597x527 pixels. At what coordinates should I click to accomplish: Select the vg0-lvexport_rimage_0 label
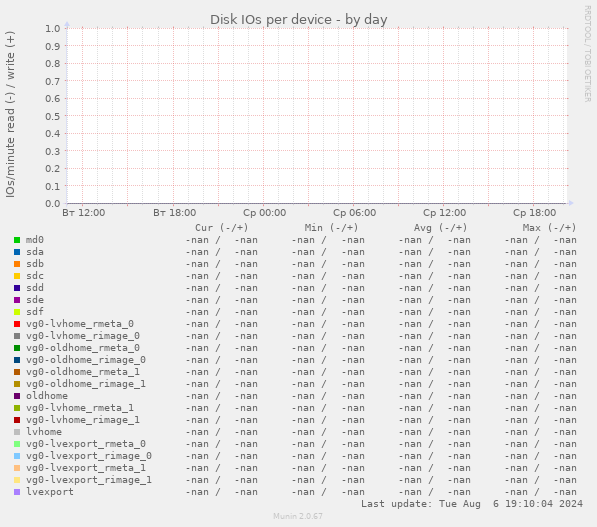[x=89, y=456]
